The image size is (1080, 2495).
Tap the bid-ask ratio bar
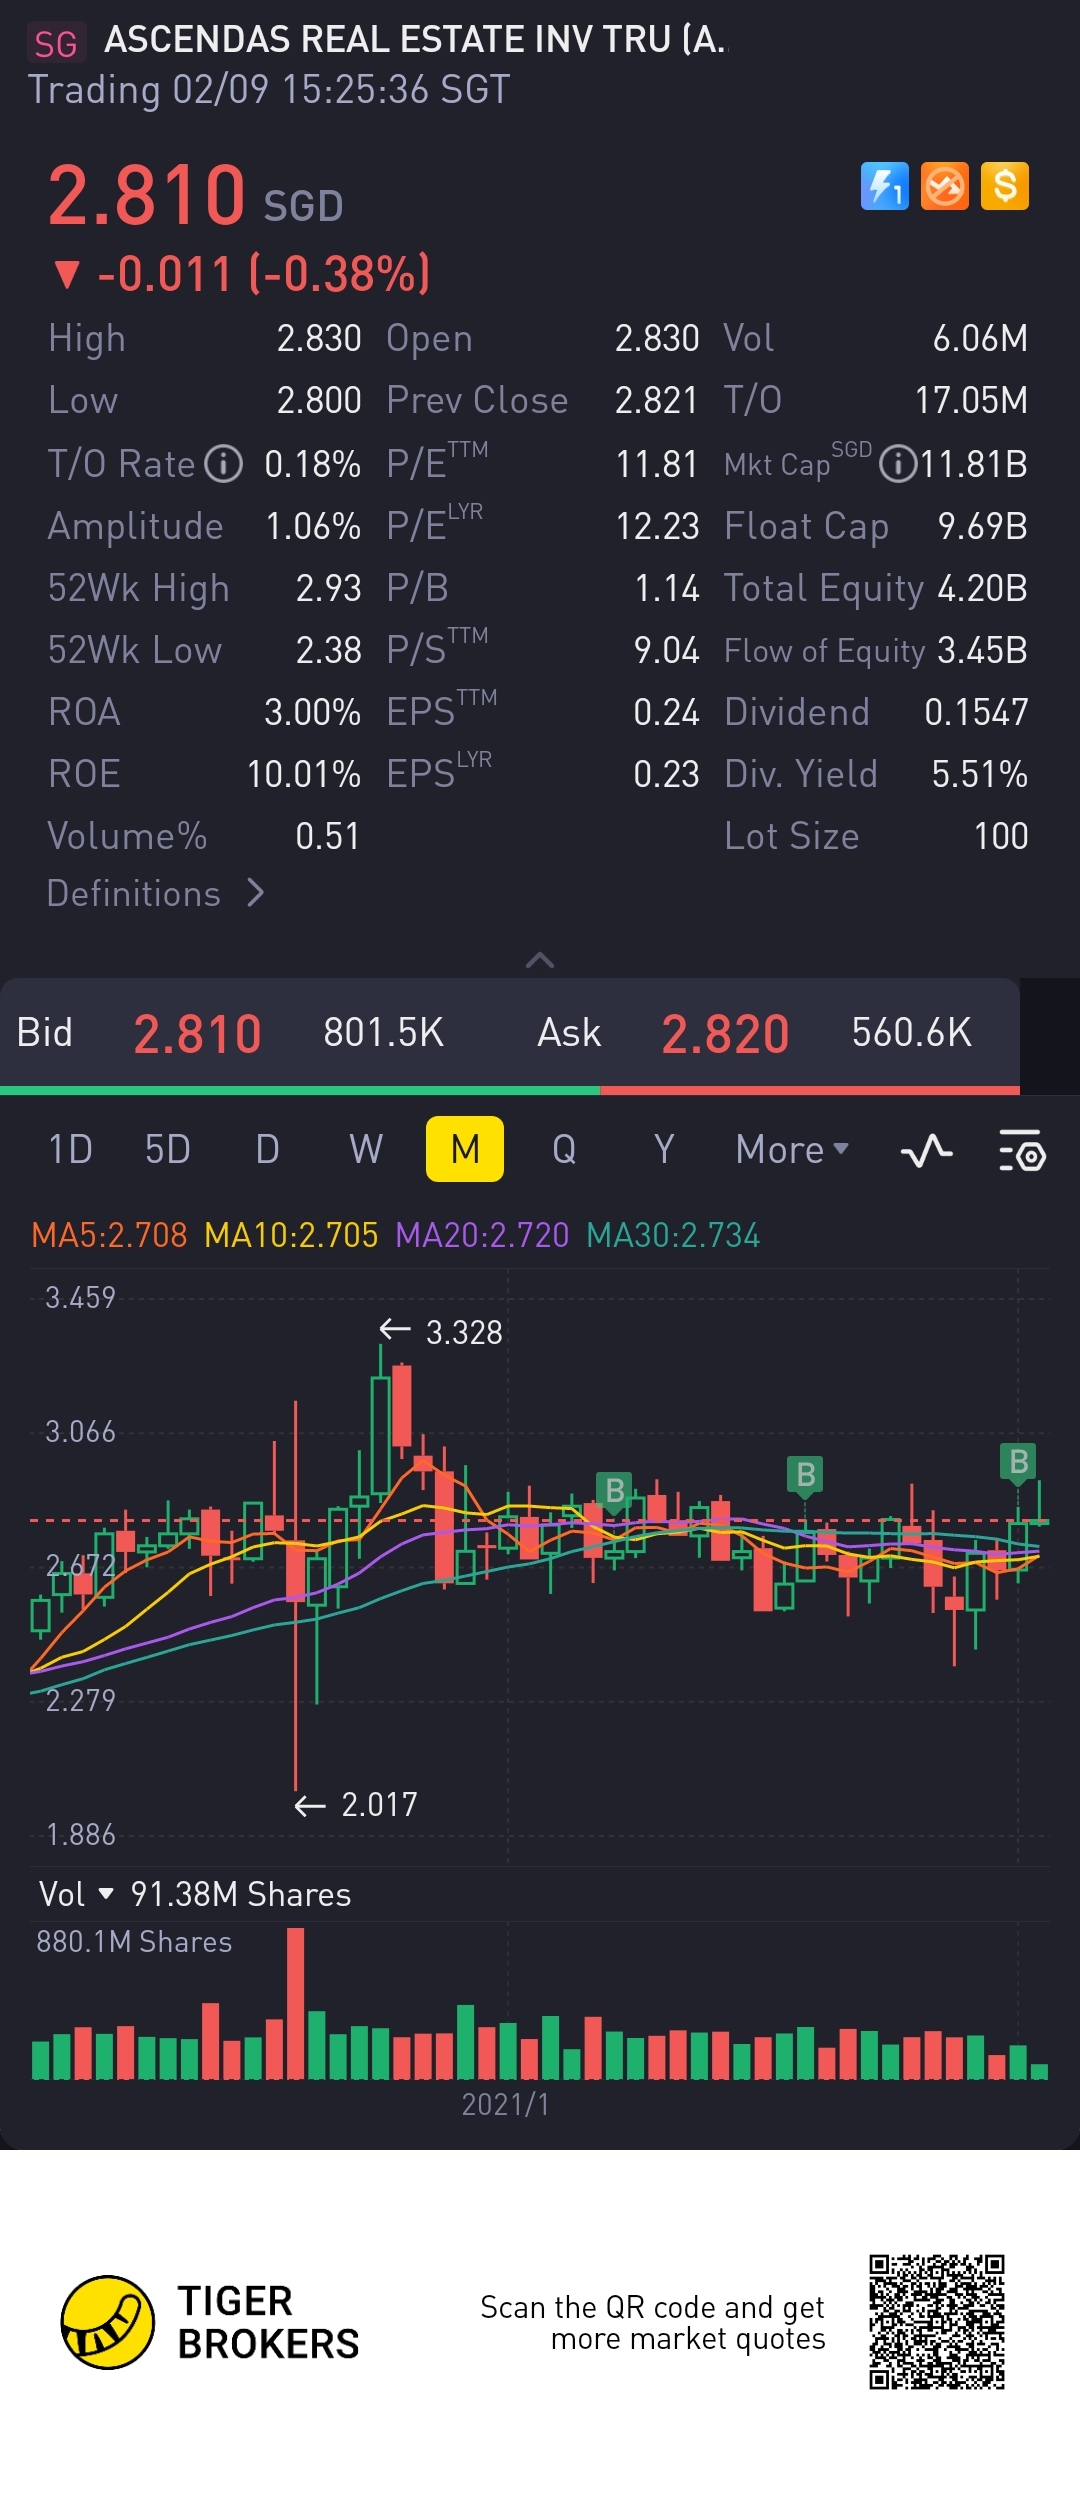[x=510, y=1090]
